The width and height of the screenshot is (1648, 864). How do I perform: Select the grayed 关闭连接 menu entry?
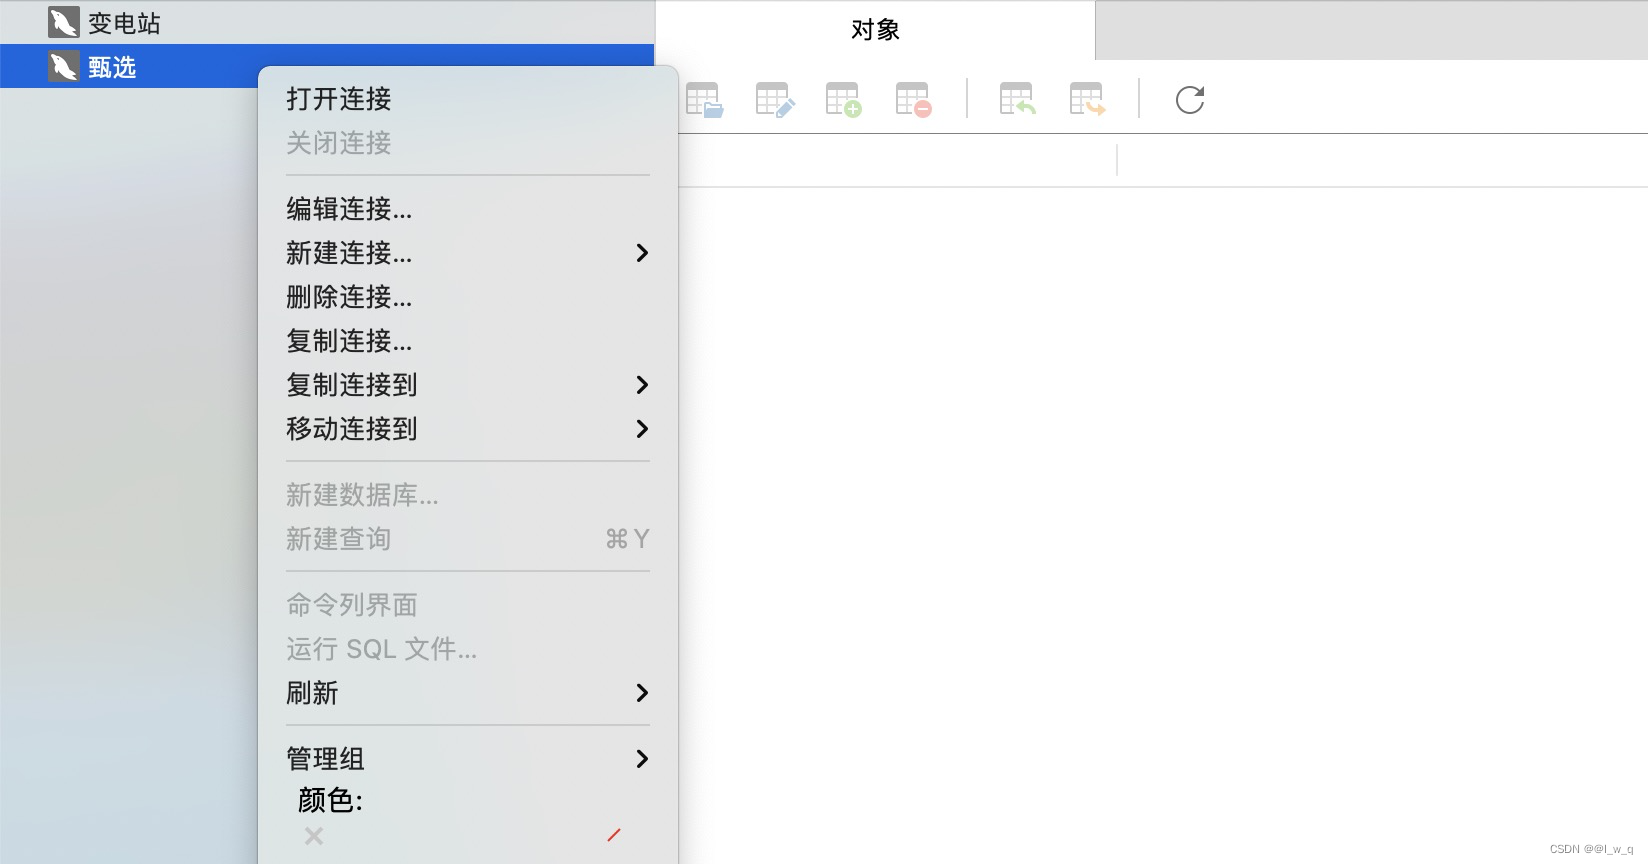point(468,143)
